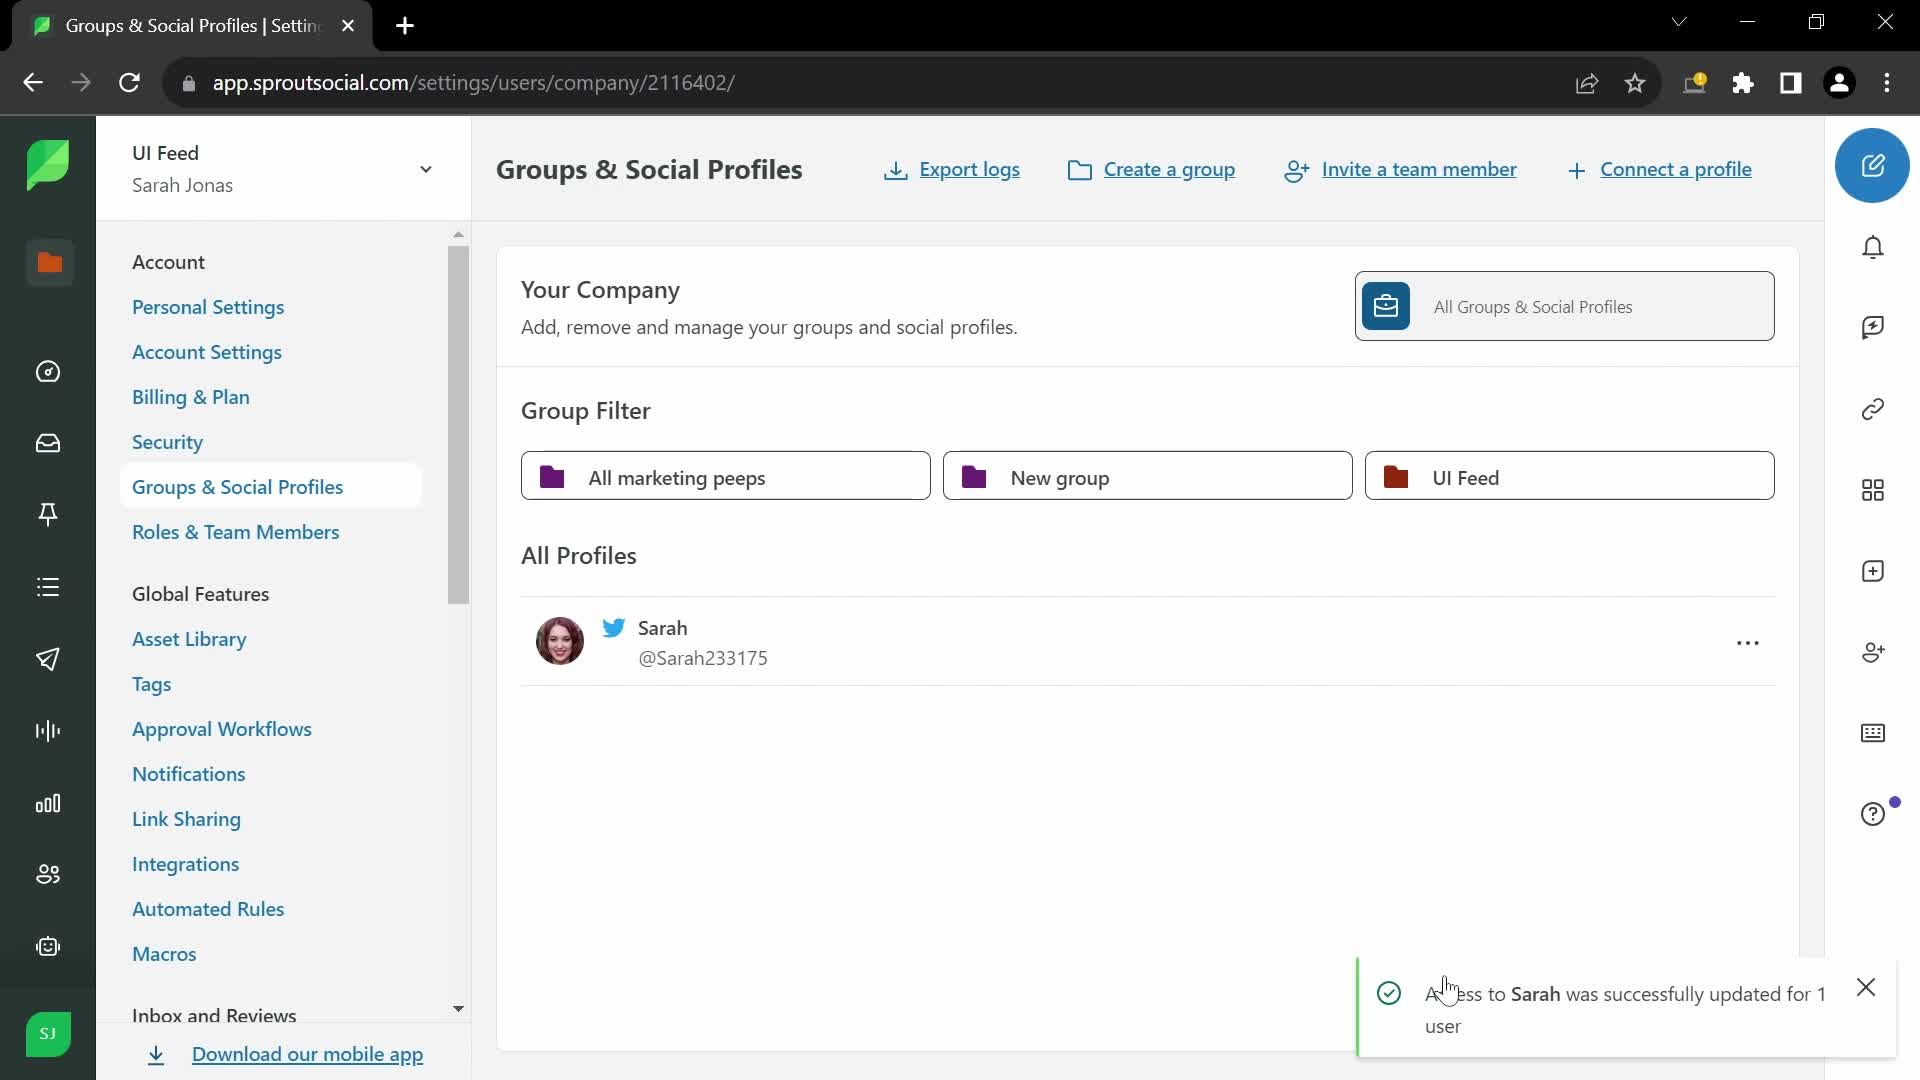The image size is (1920, 1080).
Task: Open Notifications settings link
Action: pos(188,774)
